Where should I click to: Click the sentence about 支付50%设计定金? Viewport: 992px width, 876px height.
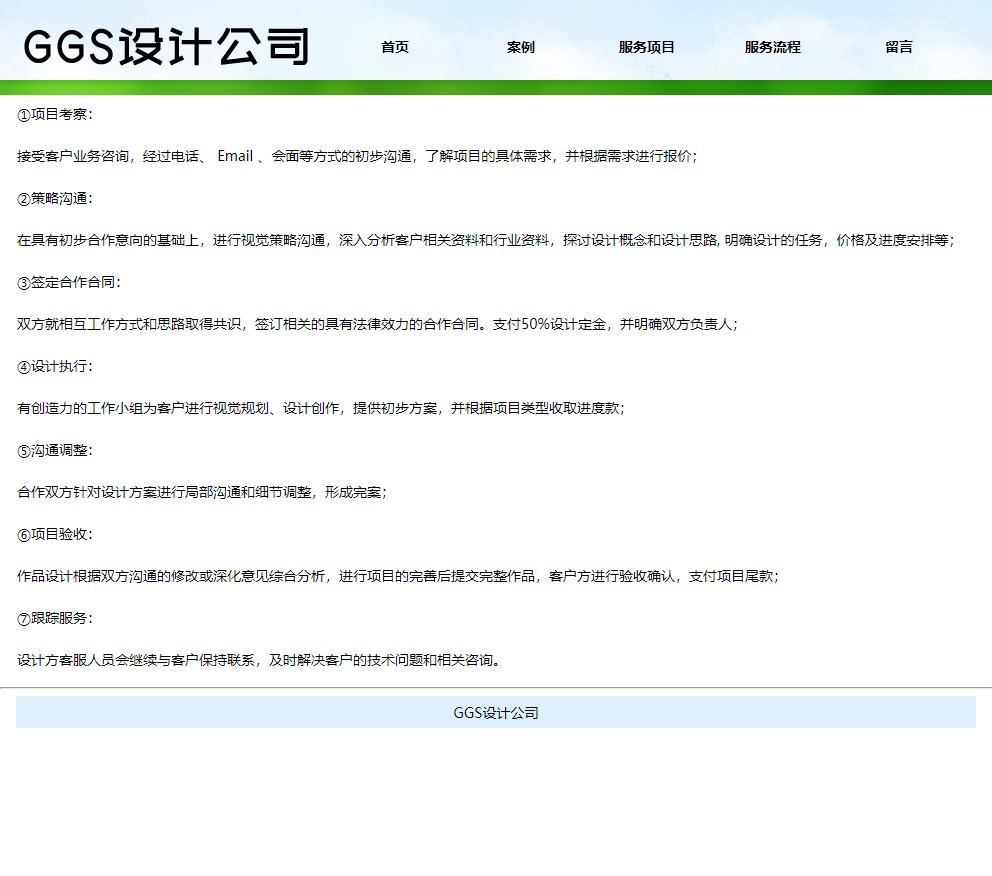[378, 324]
